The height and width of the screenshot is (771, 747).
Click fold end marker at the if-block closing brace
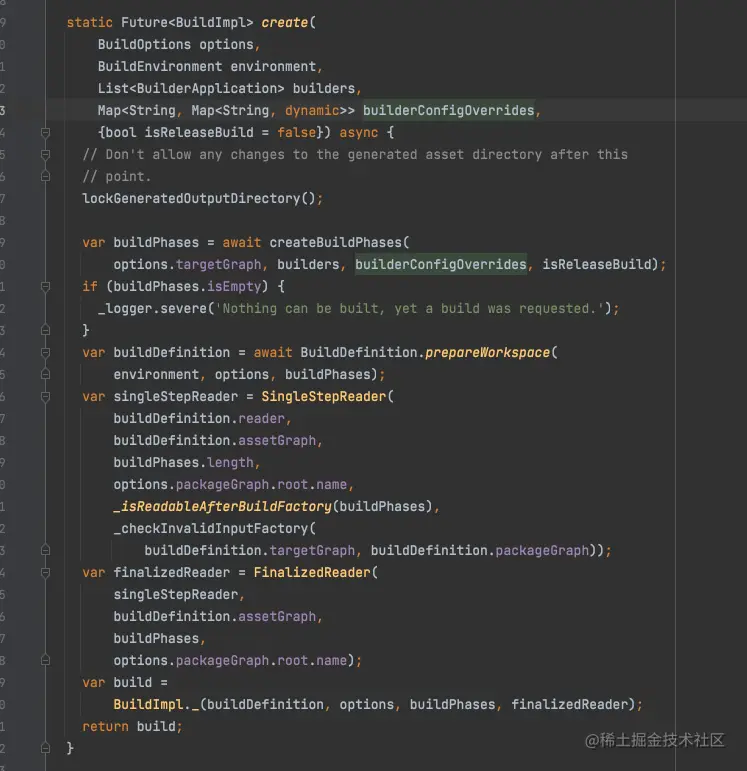(x=45, y=330)
